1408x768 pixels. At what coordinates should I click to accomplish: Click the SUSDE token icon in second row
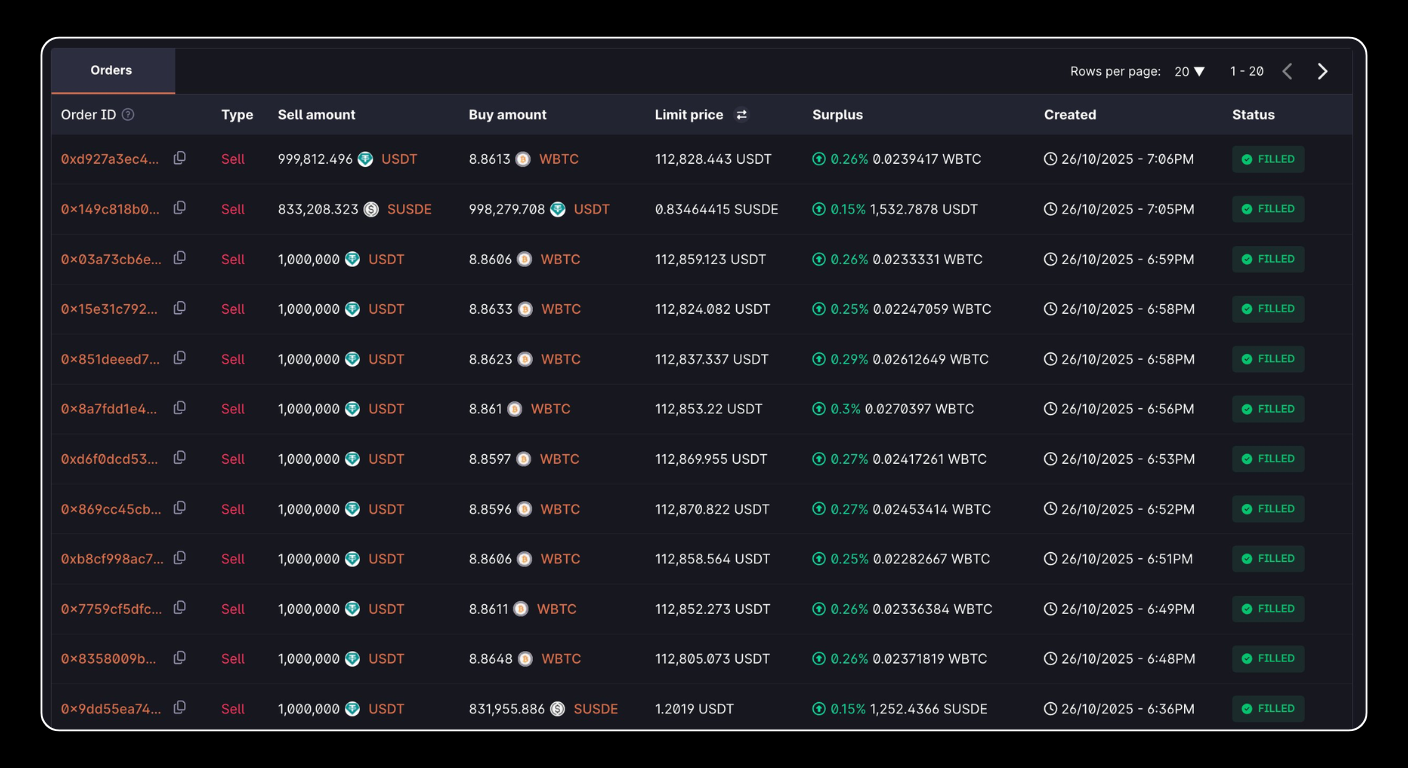(371, 209)
